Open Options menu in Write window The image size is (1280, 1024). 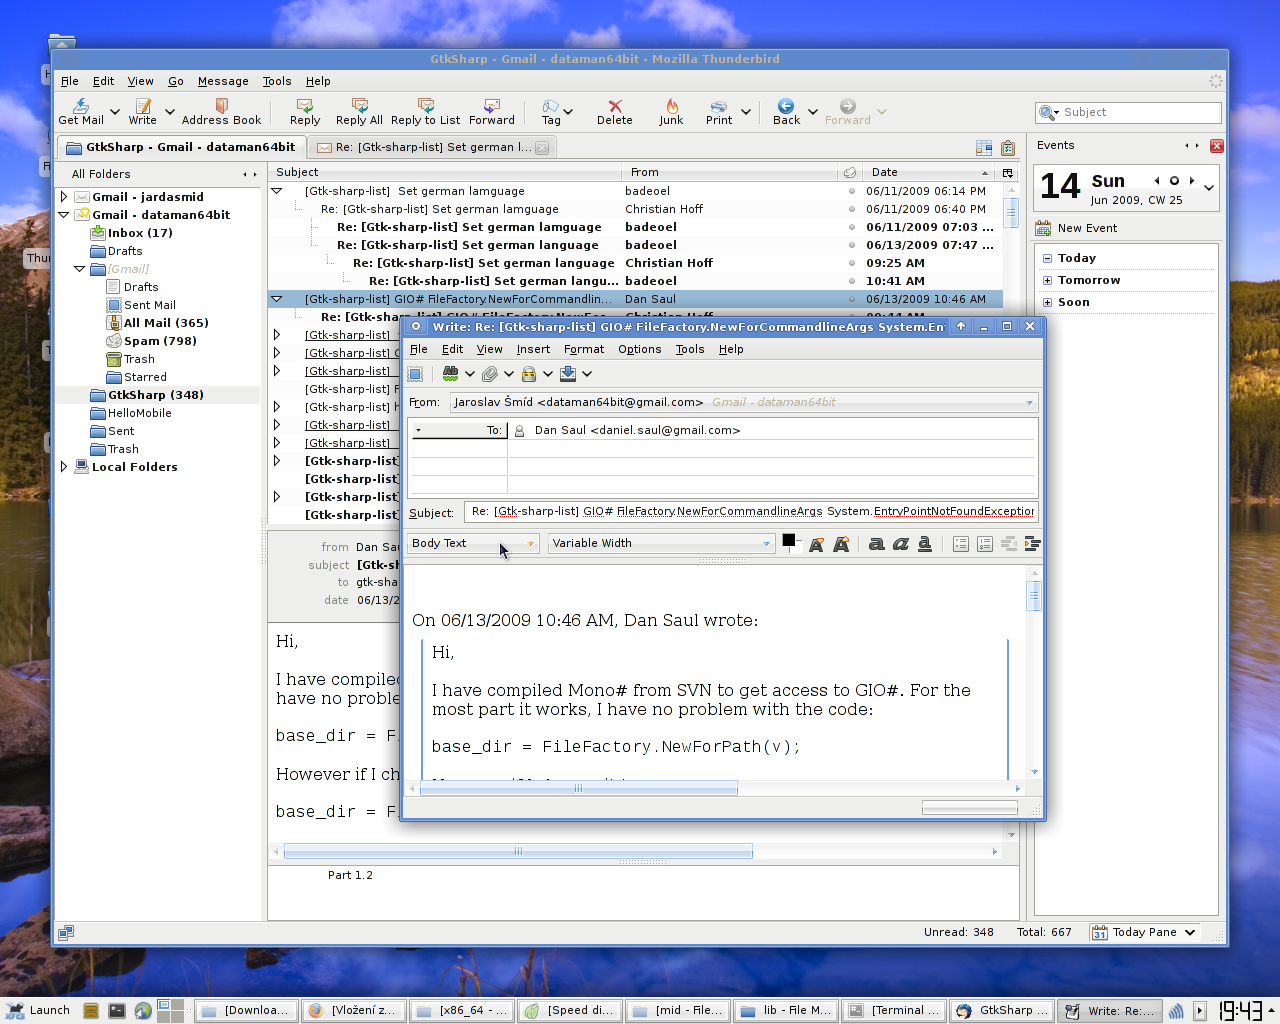click(x=639, y=349)
